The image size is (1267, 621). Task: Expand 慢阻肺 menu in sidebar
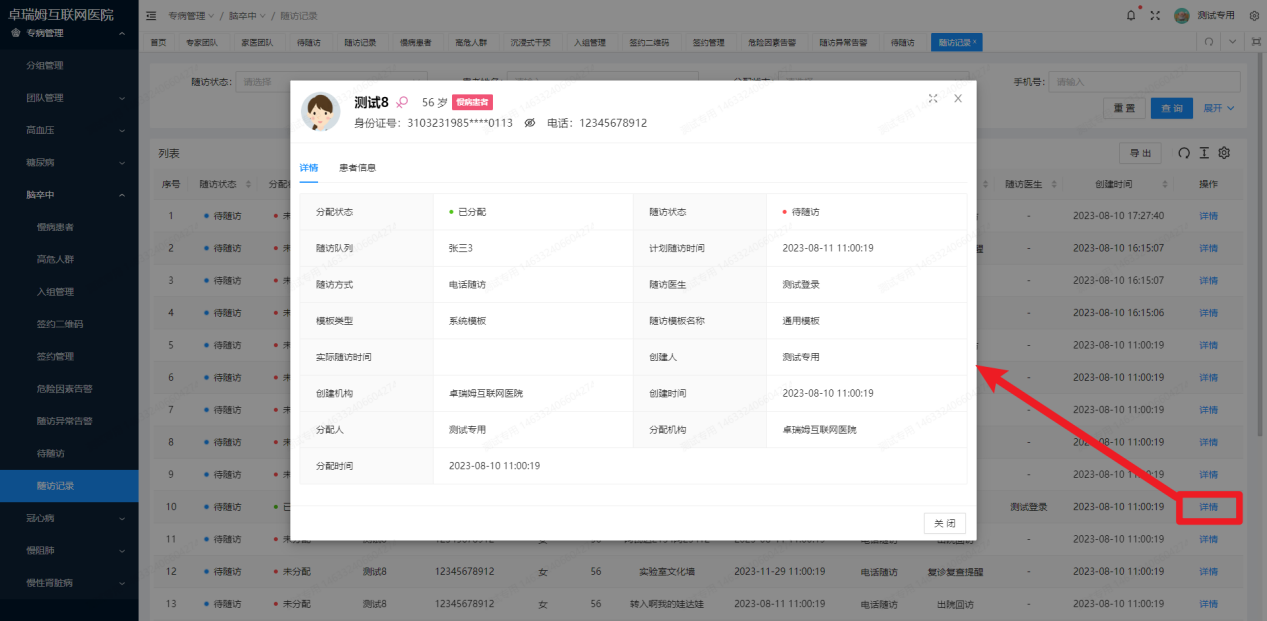pyautogui.click(x=69, y=550)
